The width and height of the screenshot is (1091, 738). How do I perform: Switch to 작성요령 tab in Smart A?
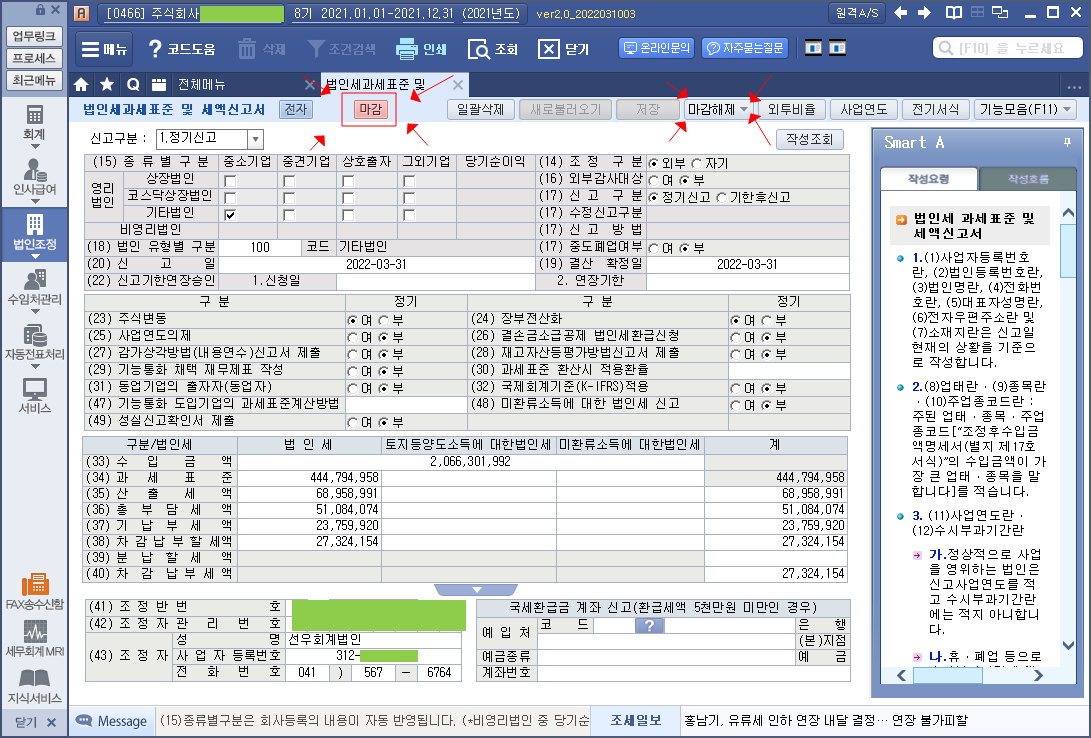click(x=929, y=179)
